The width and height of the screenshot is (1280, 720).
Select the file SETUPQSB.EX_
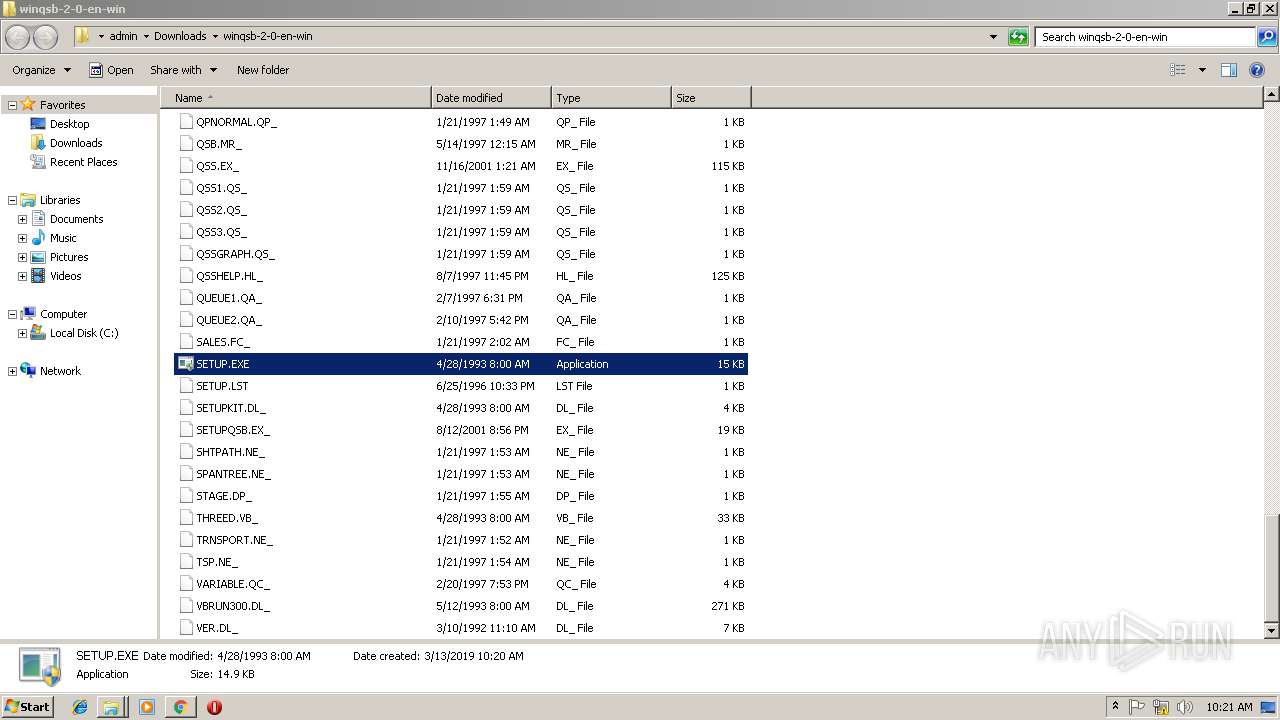pyautogui.click(x=461, y=430)
